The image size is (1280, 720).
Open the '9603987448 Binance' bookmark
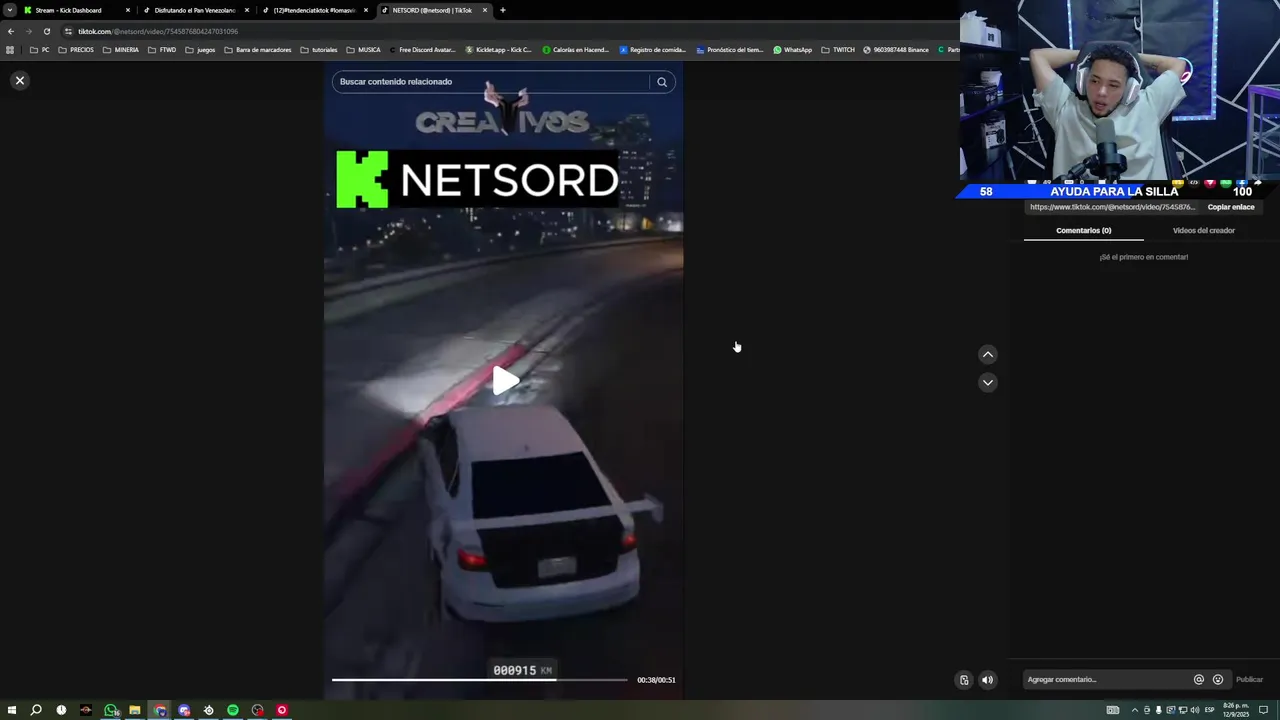pos(896,50)
